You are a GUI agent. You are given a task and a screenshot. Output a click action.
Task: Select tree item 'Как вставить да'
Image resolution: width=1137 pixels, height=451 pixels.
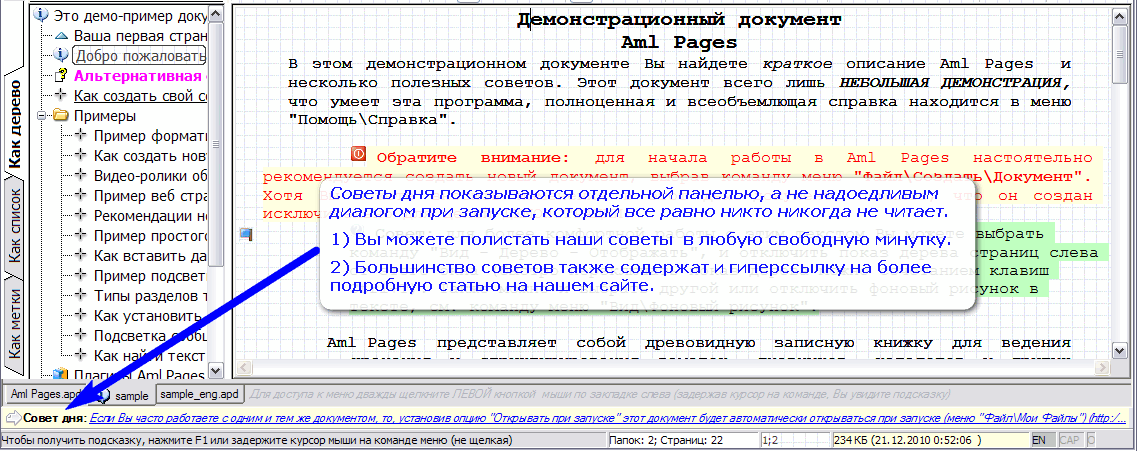click(x=151, y=255)
